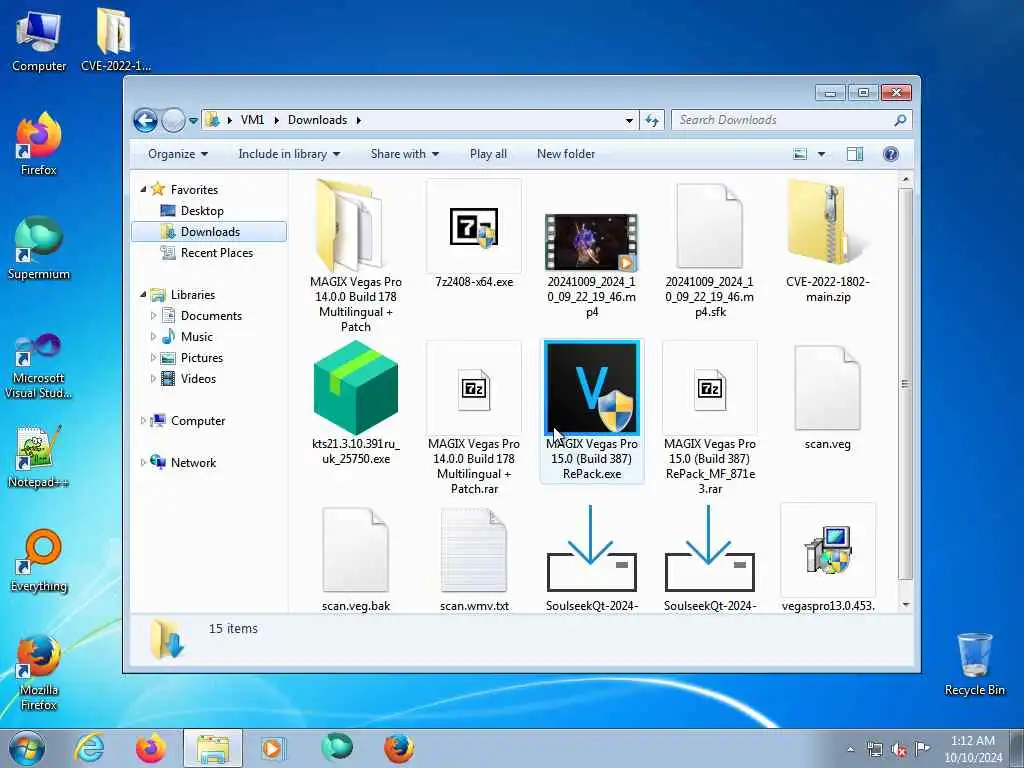
Task: Select the Notepad++ desktop shortcut
Action: [39, 456]
